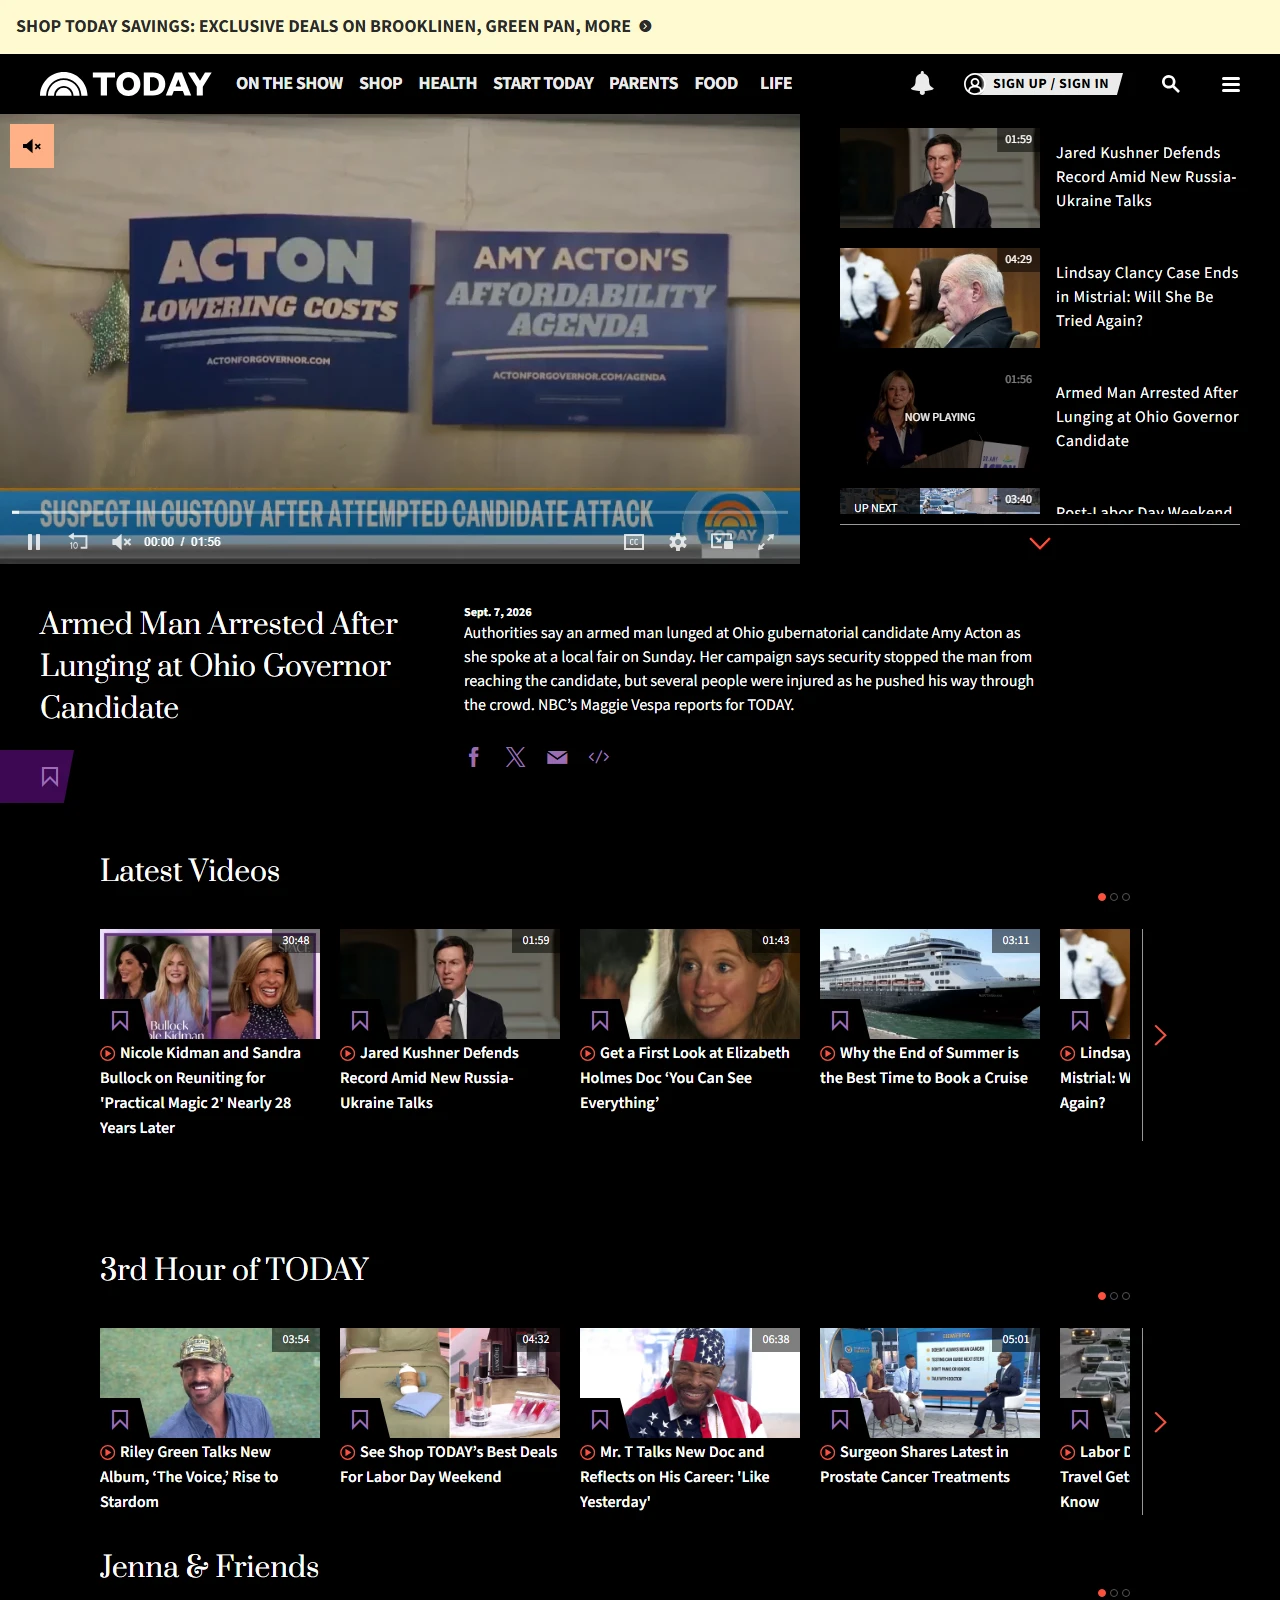Enable picture-in-picture mode

click(x=722, y=542)
